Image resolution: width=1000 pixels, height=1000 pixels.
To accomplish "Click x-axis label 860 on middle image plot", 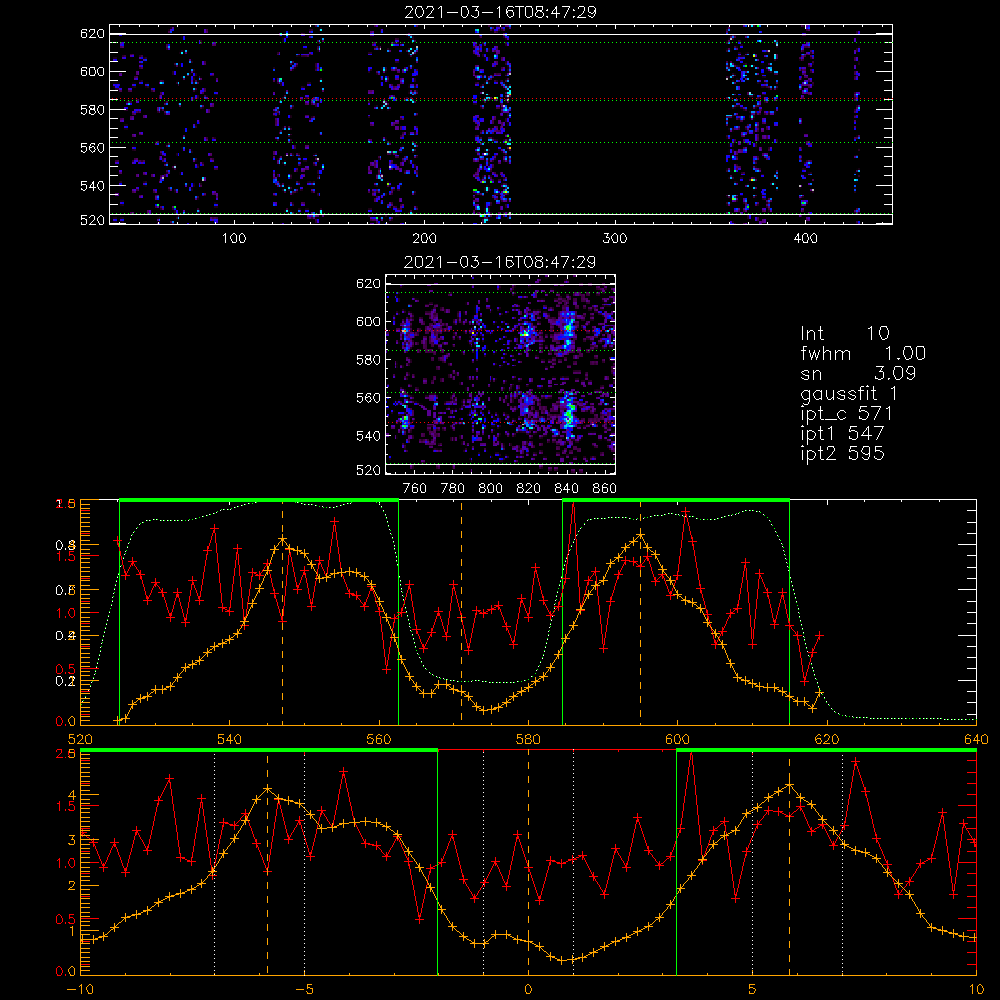I will (605, 489).
